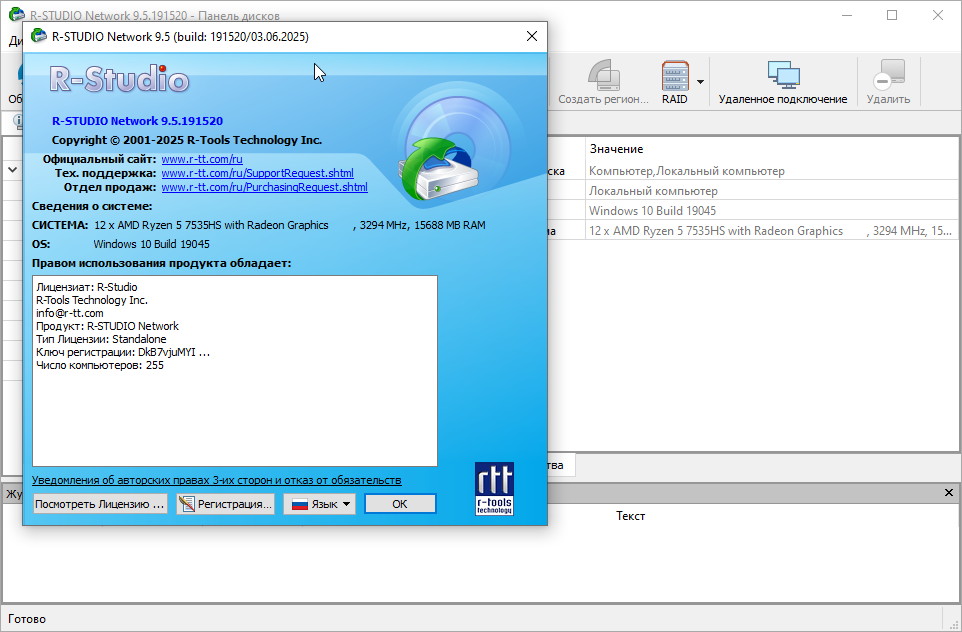Click the Посмотреть Лицензию button
The image size is (962, 632).
(100, 504)
